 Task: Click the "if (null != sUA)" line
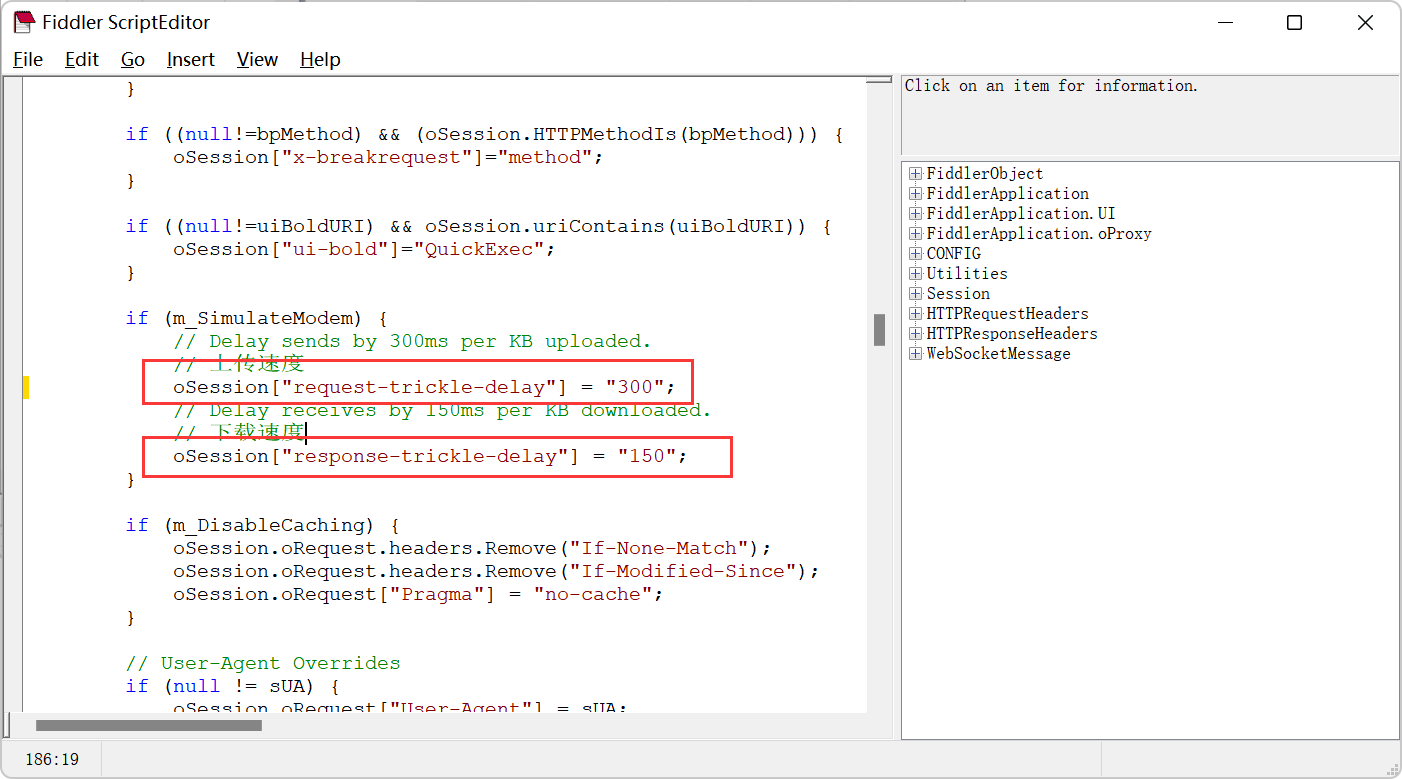(233, 686)
